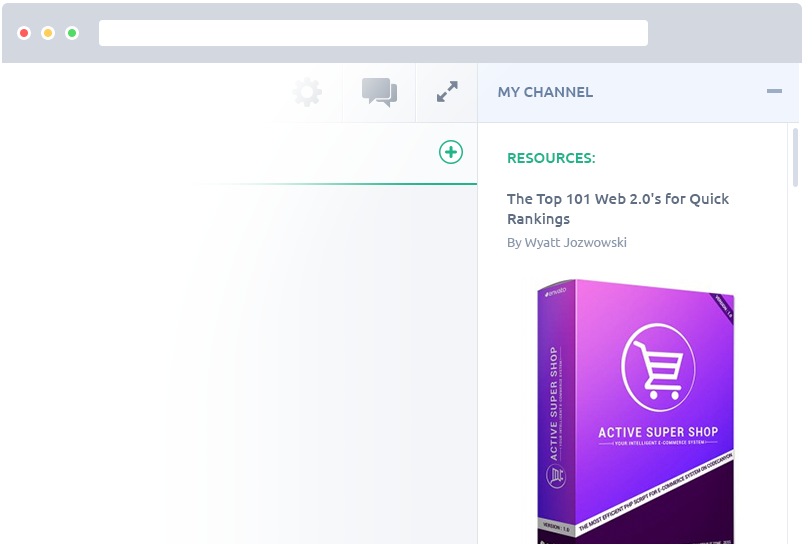Click the Resources heading

click(551, 158)
